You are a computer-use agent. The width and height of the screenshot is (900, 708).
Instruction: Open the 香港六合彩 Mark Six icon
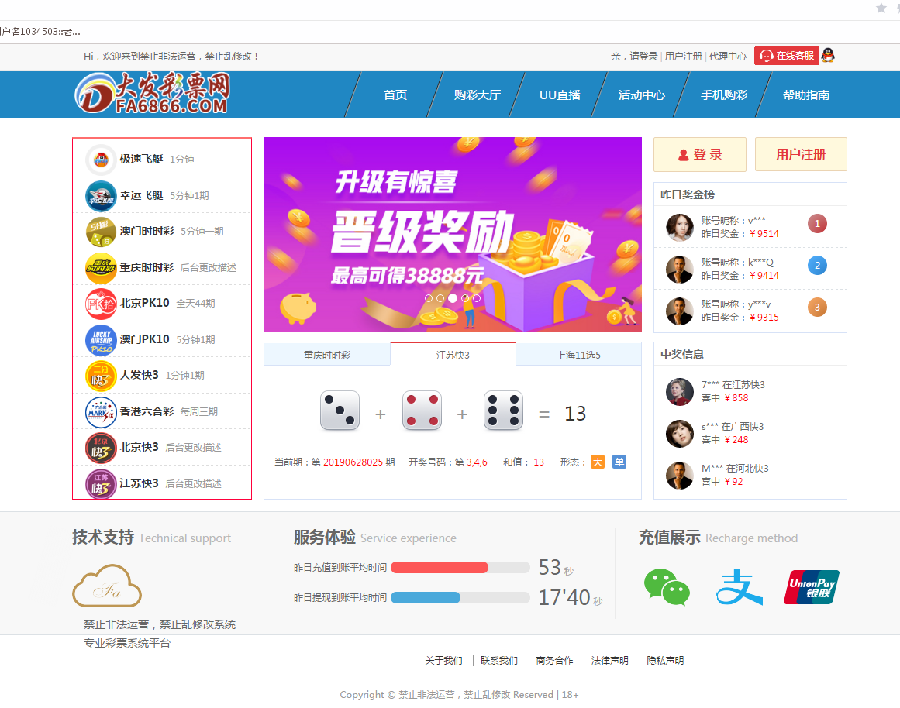coord(100,411)
